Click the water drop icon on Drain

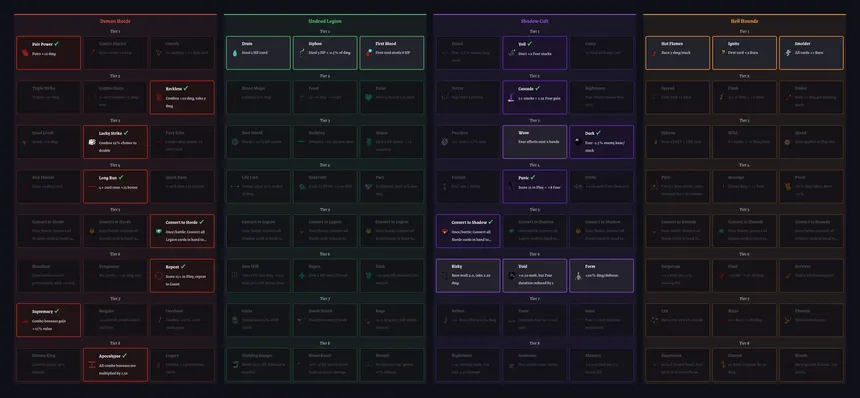click(x=235, y=54)
